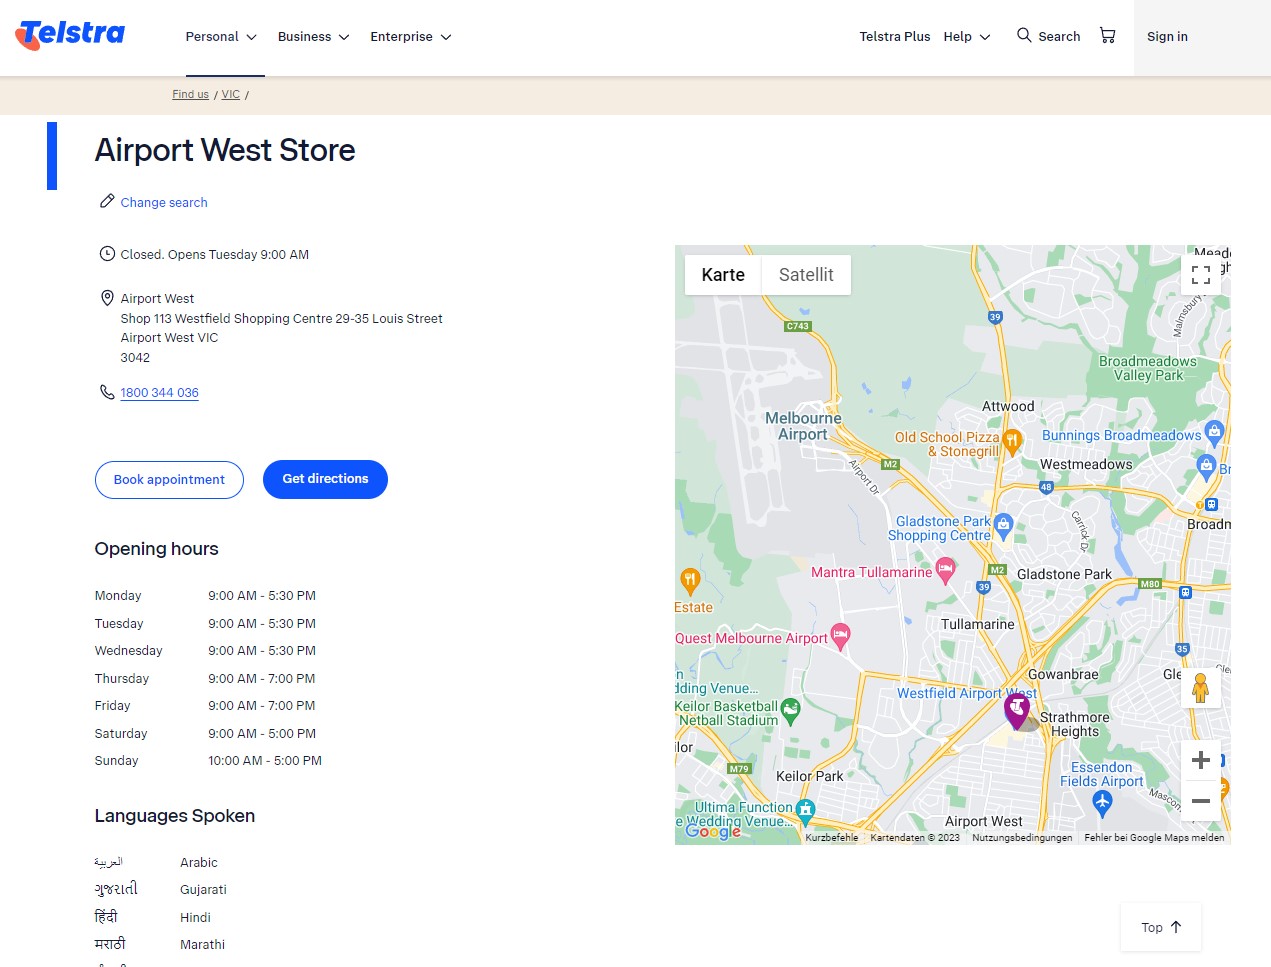Expand the Personal menu

[221, 37]
